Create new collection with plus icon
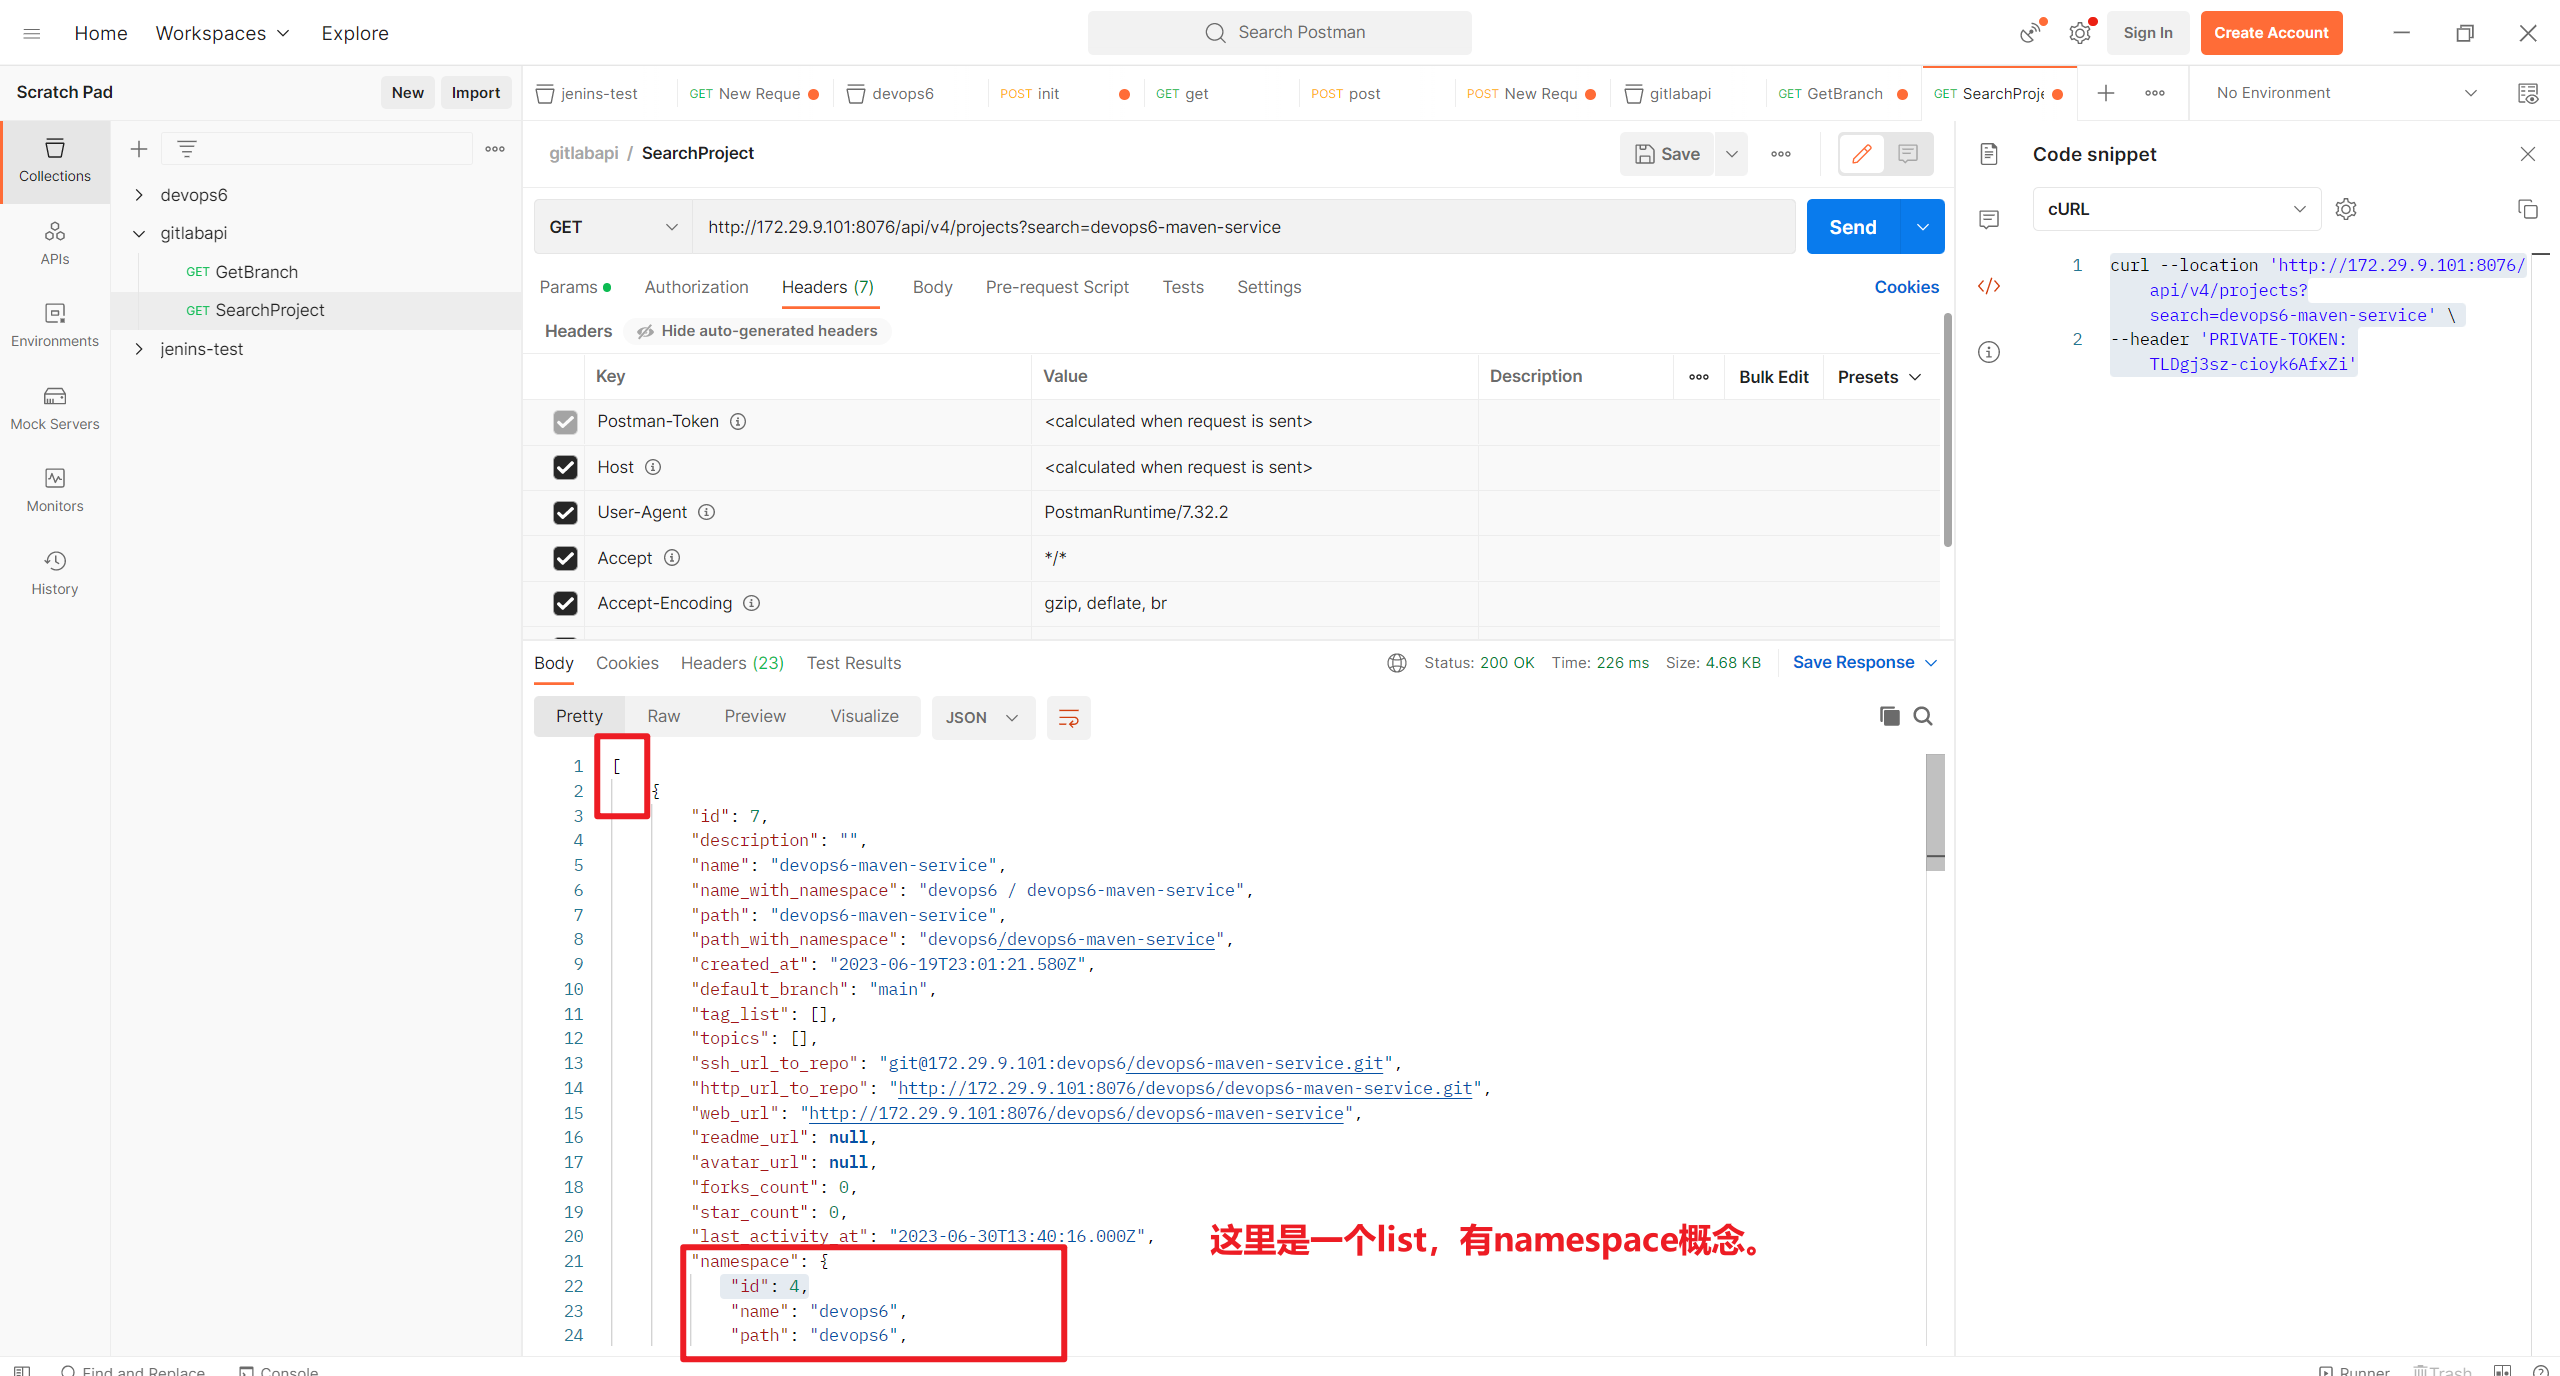 tap(139, 149)
